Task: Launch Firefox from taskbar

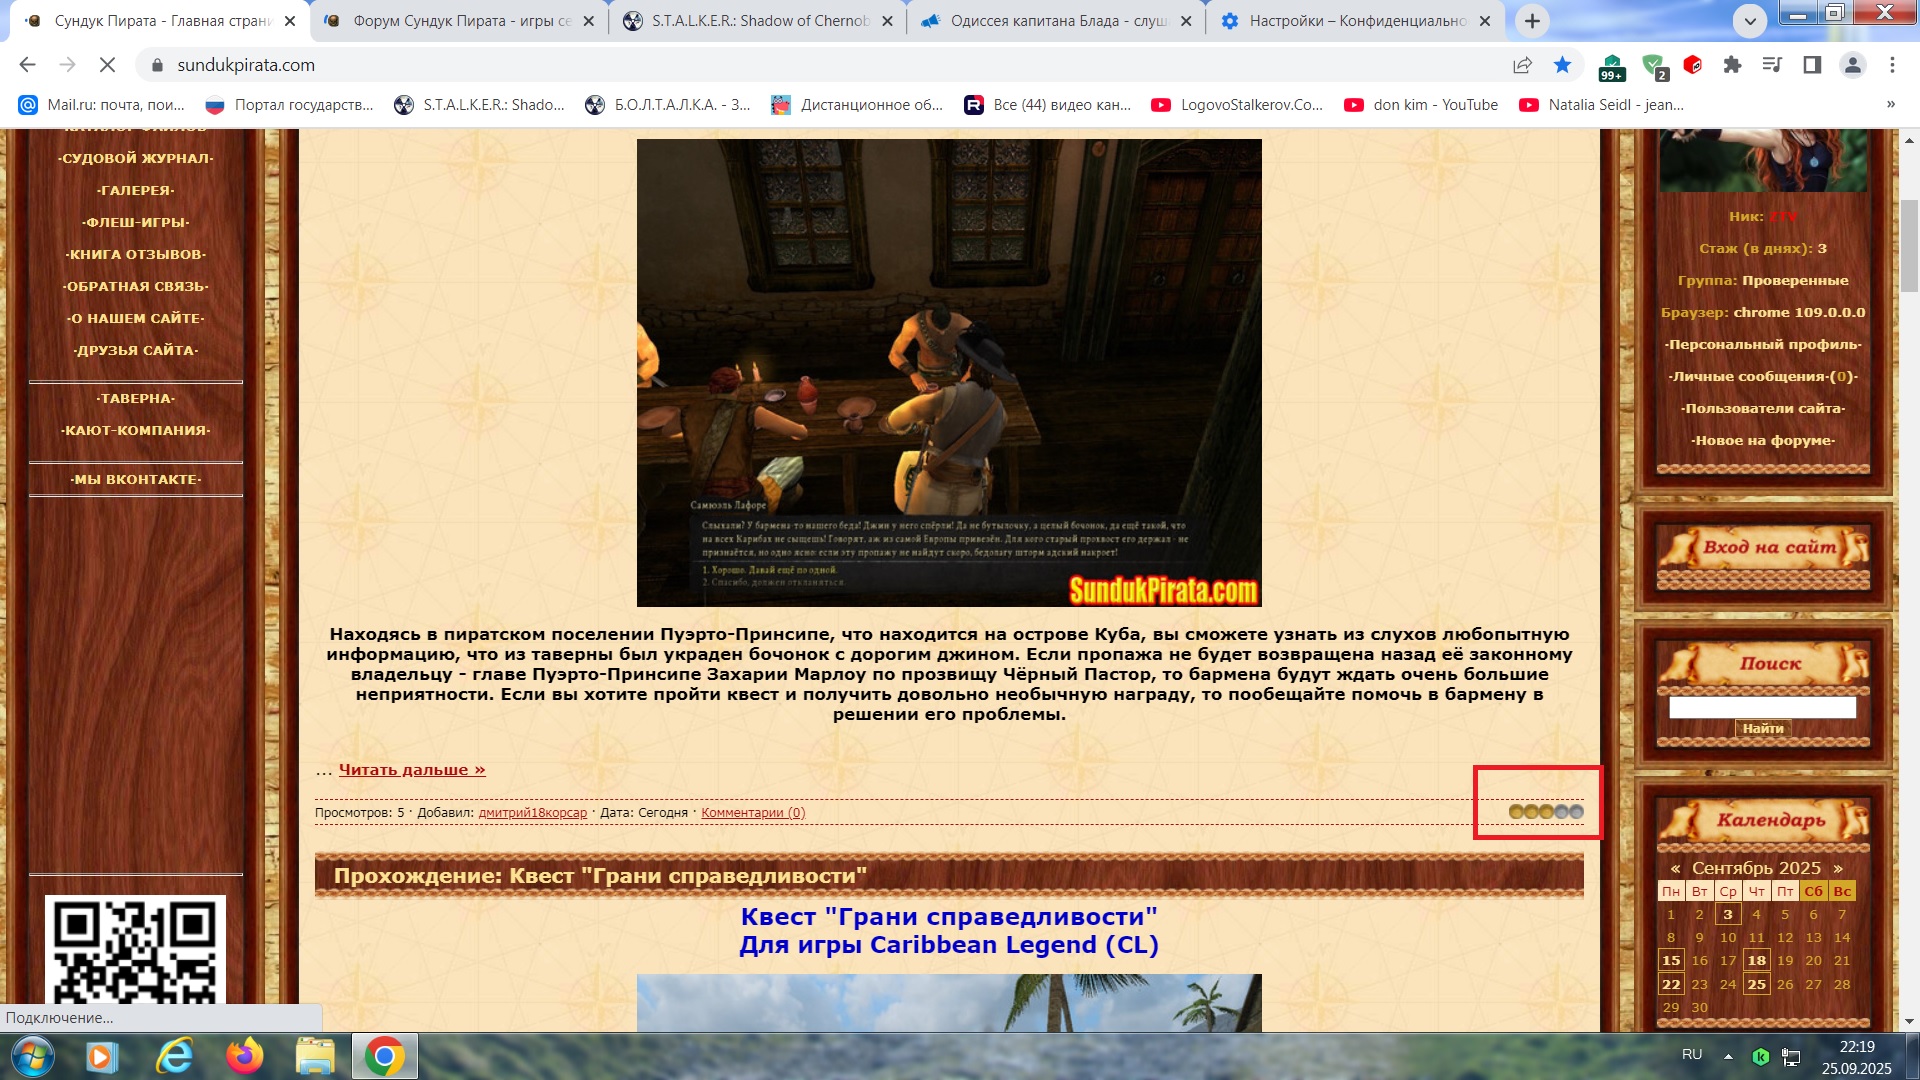Action: click(x=244, y=1057)
